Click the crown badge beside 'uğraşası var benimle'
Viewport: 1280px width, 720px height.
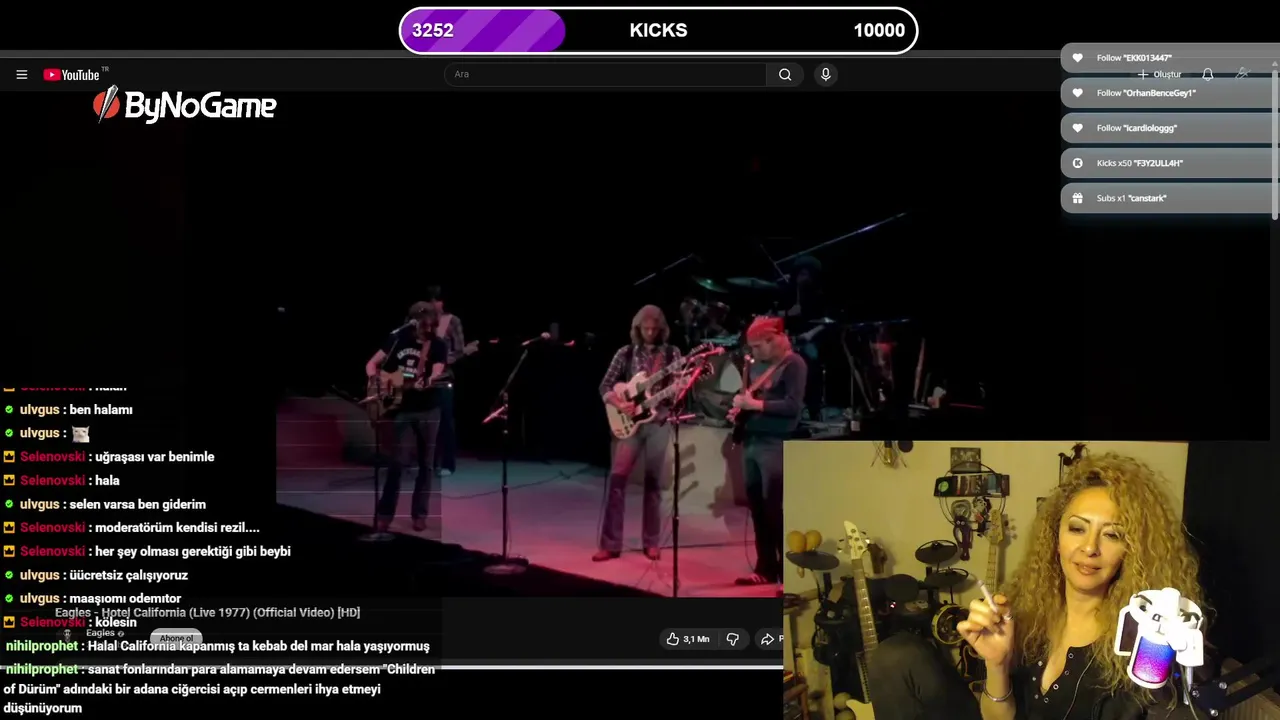pos(9,457)
